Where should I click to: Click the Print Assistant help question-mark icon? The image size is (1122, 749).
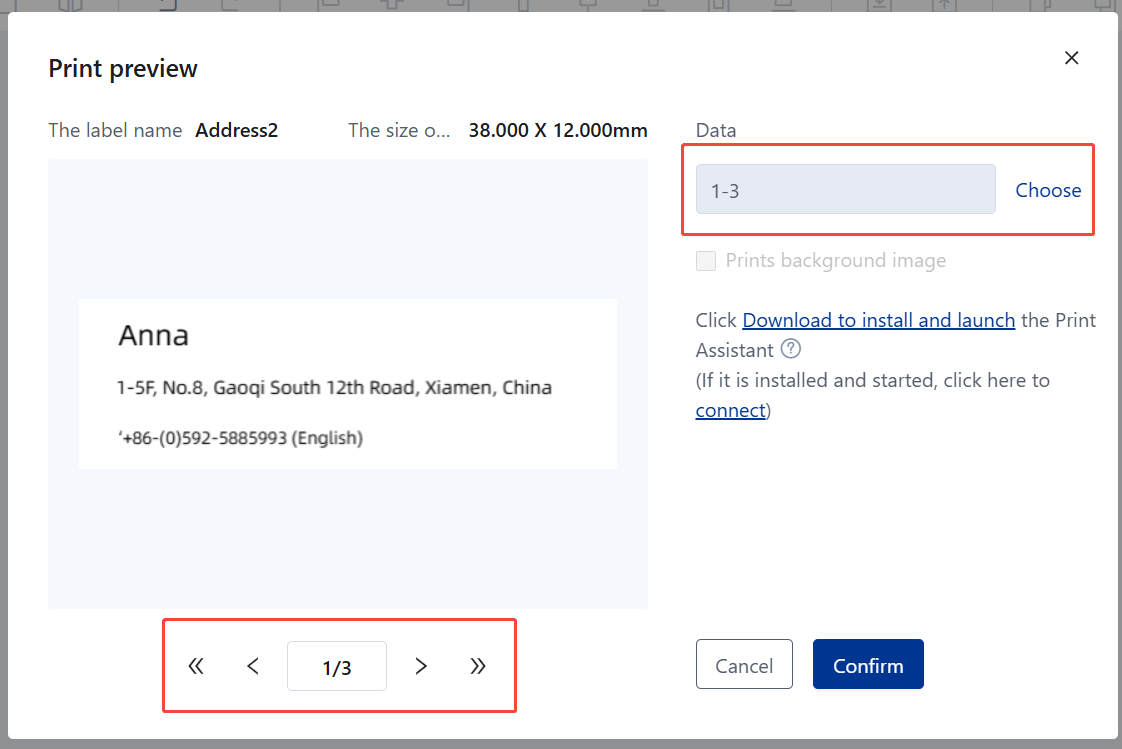point(791,349)
